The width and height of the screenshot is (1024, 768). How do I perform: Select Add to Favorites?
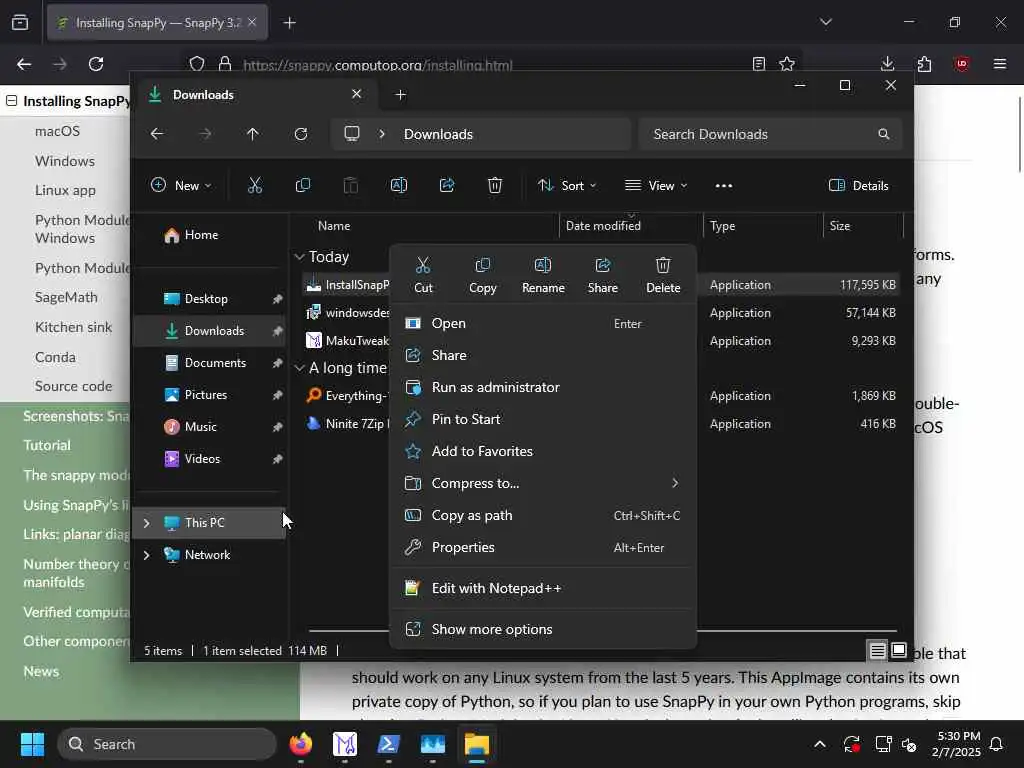tap(543, 451)
